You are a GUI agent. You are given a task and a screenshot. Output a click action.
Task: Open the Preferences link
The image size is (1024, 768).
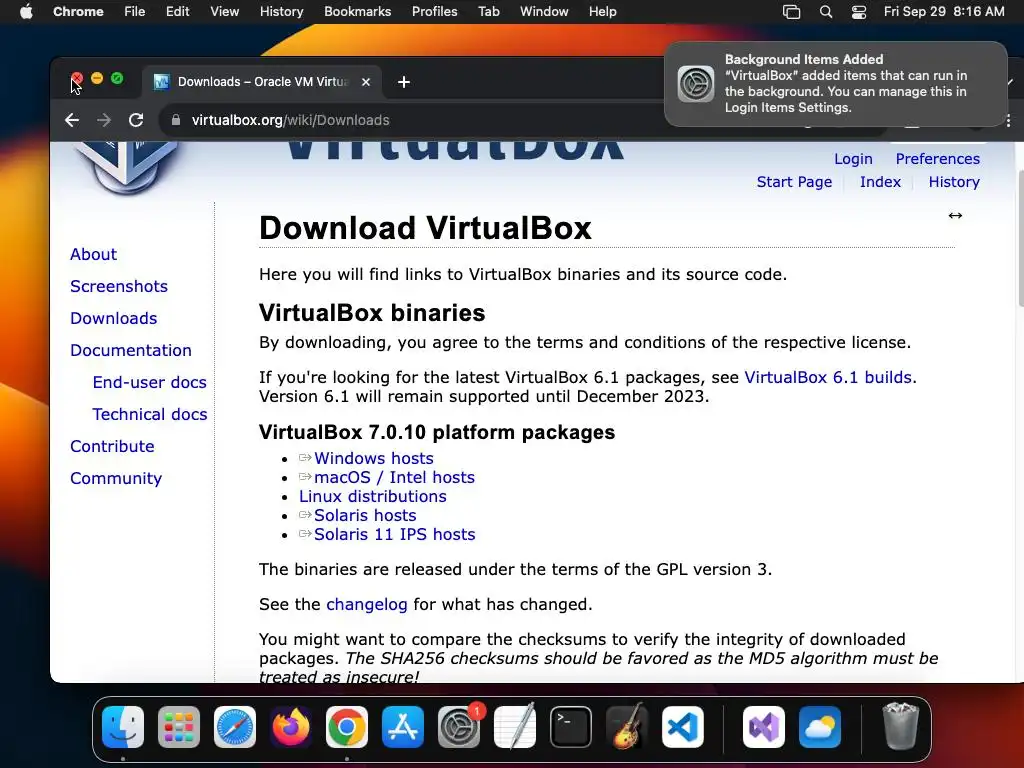pyautogui.click(x=937, y=159)
